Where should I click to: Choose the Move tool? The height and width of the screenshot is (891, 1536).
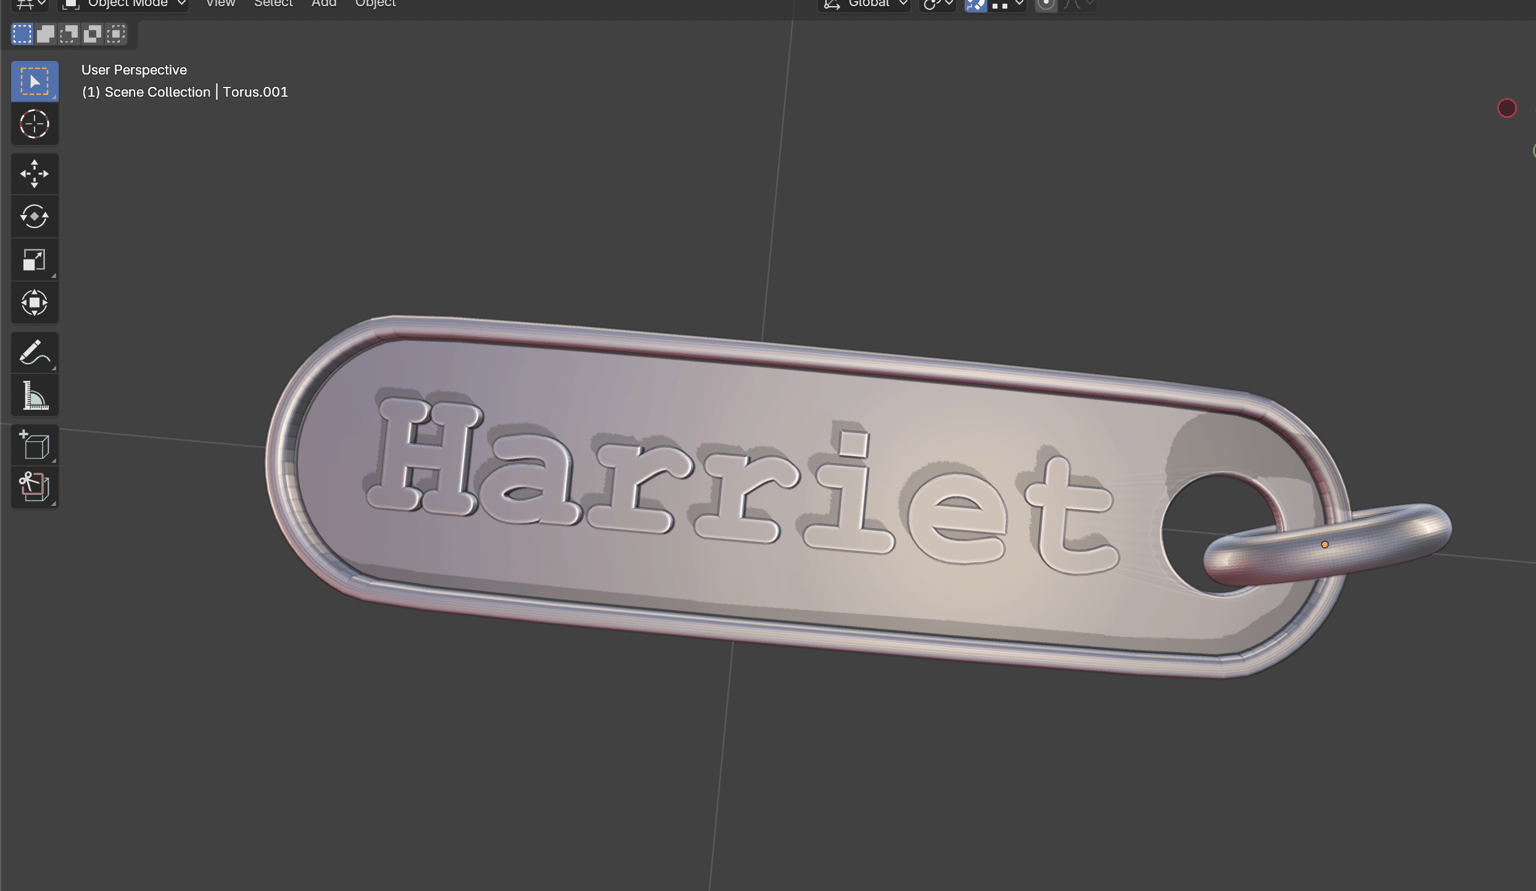coord(34,174)
